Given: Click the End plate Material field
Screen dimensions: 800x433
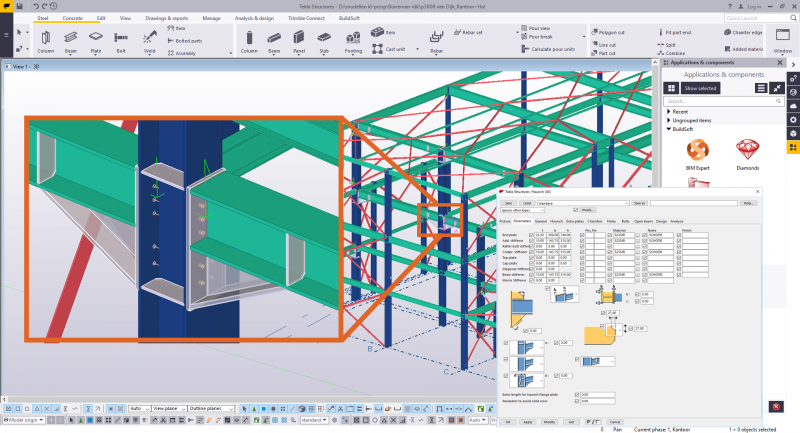Looking at the screenshot, I should [623, 235].
